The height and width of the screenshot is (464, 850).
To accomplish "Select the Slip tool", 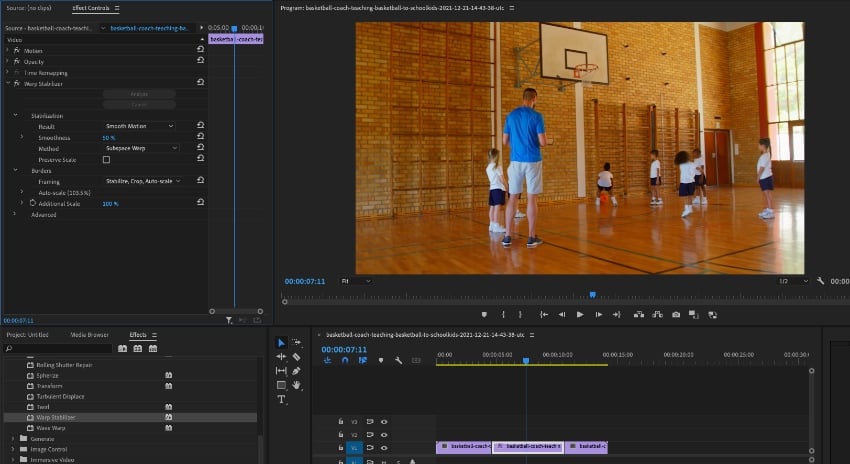I will [x=281, y=371].
